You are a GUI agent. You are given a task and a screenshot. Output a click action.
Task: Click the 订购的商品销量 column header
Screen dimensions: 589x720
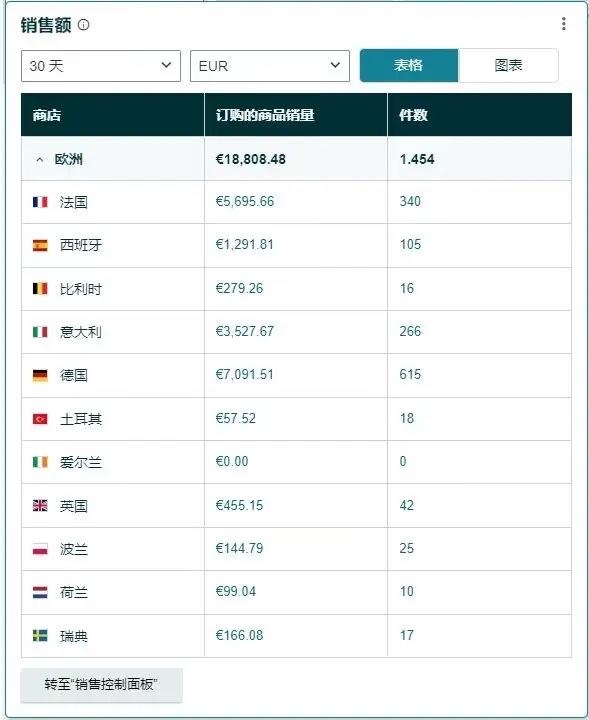click(x=265, y=115)
